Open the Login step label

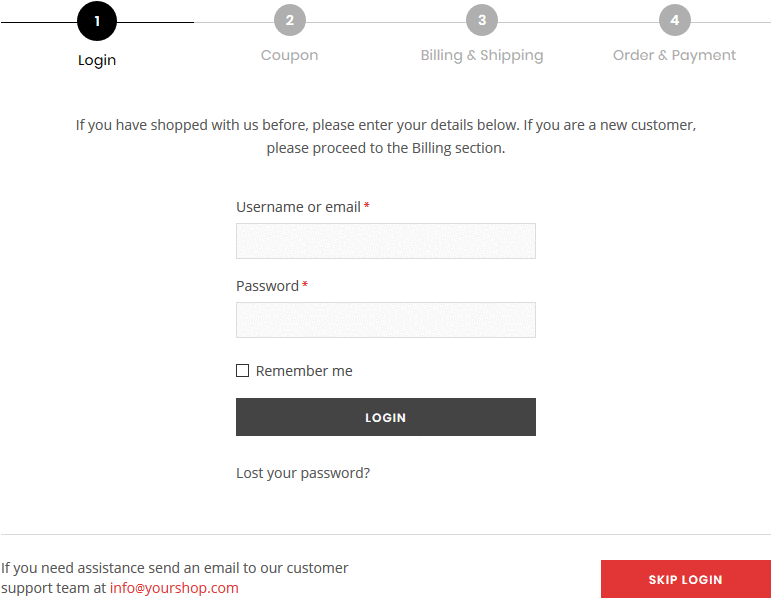(97, 60)
